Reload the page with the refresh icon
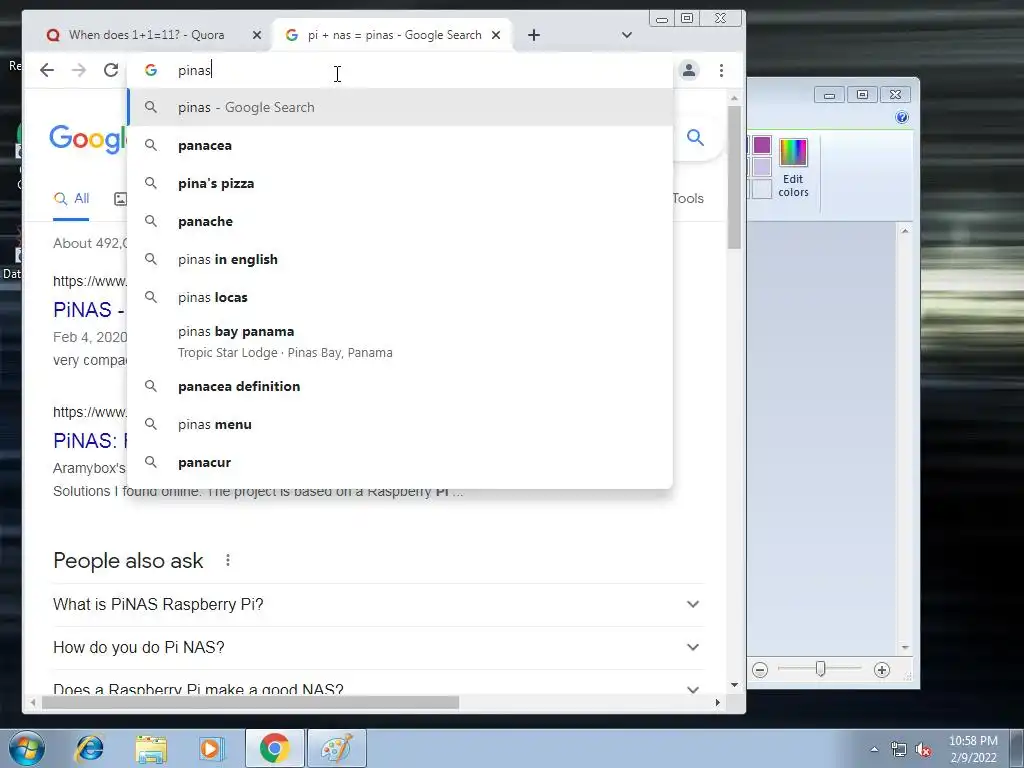The height and width of the screenshot is (768, 1024). (x=111, y=70)
